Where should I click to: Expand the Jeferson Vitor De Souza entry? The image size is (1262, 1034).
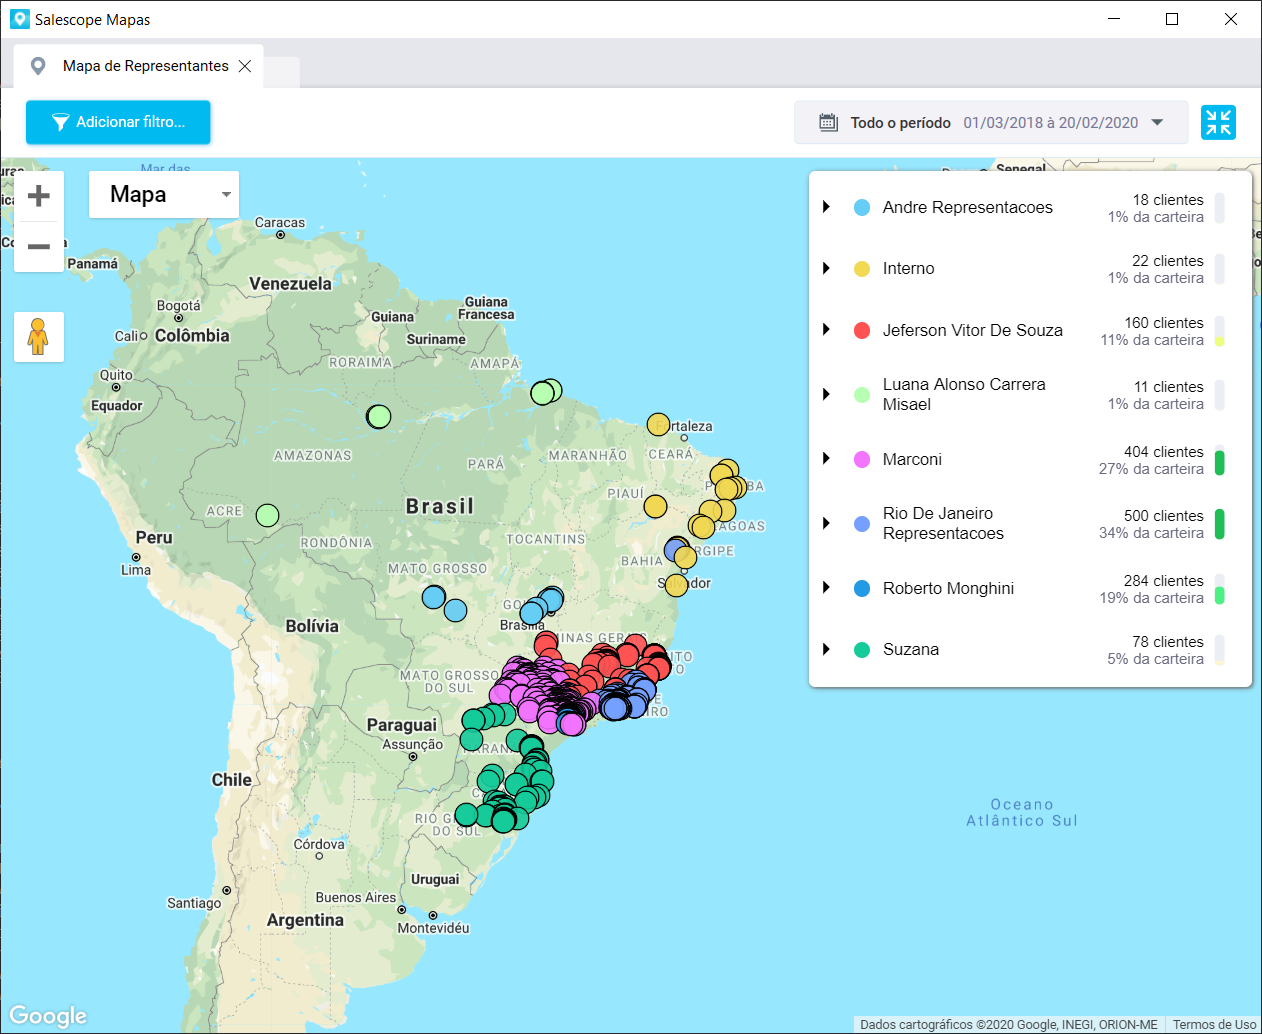[x=824, y=330]
